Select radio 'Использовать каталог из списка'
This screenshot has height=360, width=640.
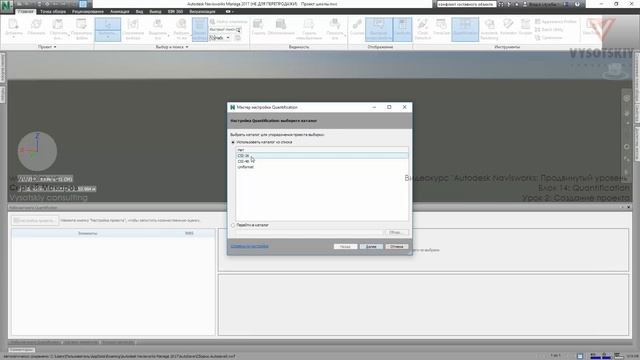tap(233, 142)
